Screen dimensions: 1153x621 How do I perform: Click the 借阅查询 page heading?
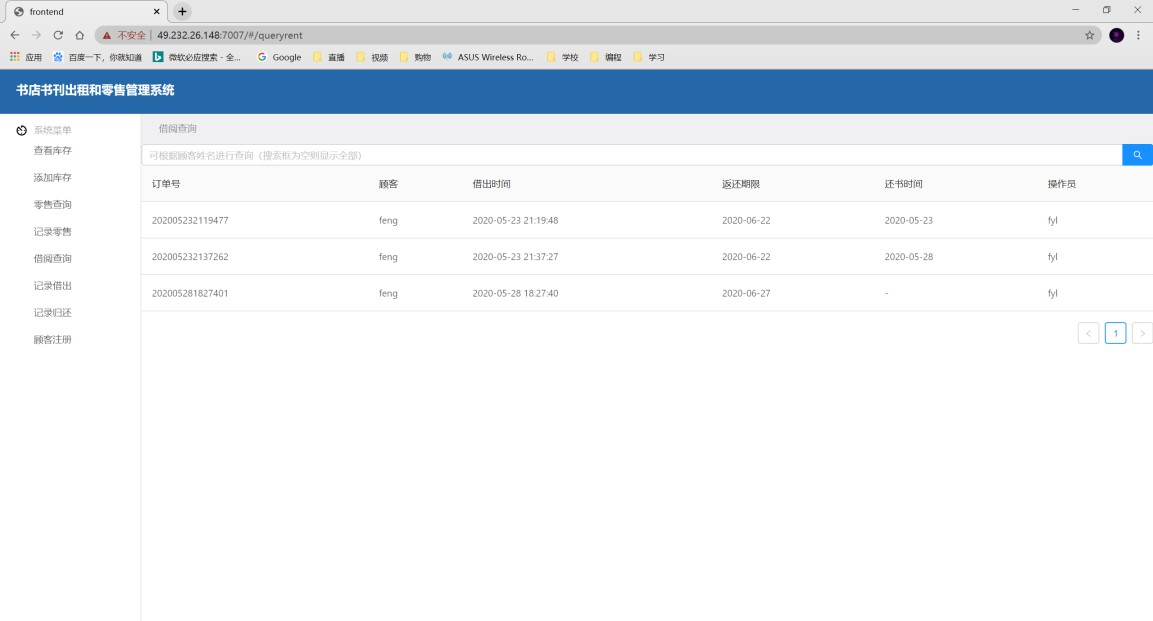(177, 129)
